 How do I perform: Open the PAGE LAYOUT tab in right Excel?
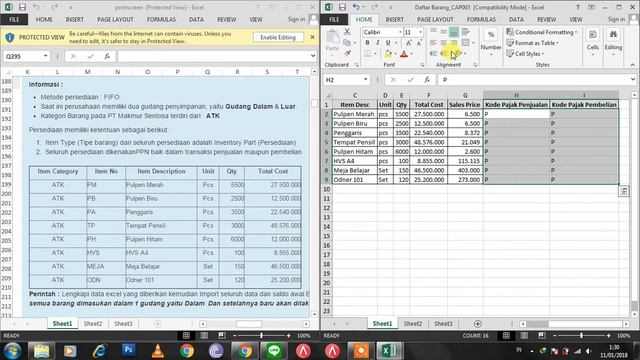click(x=435, y=19)
